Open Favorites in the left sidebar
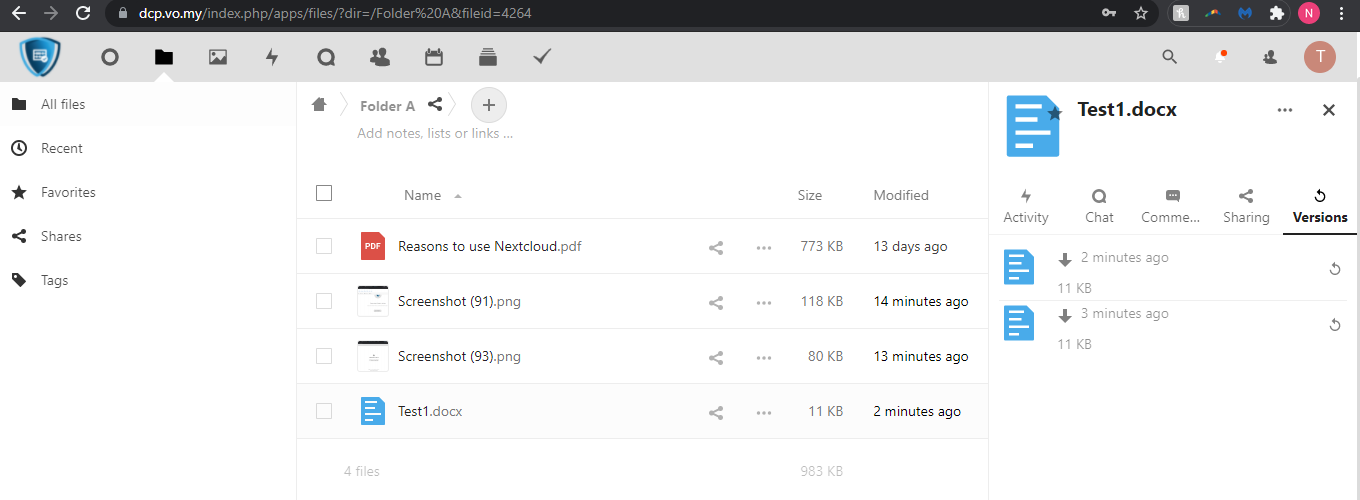Image resolution: width=1360 pixels, height=500 pixels. coord(68,192)
